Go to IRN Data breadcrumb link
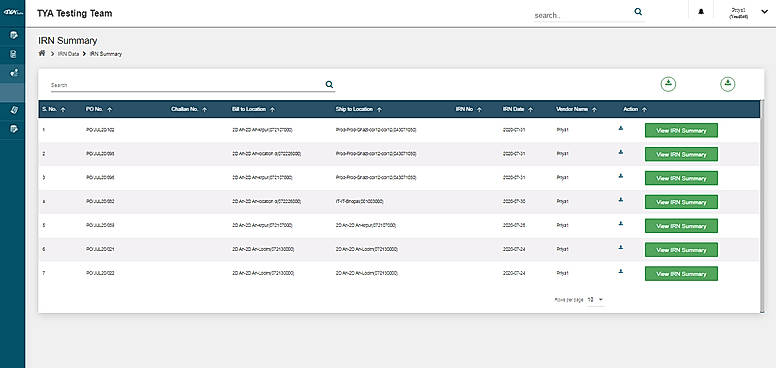Screen dimensions: 776x368 (68, 54)
